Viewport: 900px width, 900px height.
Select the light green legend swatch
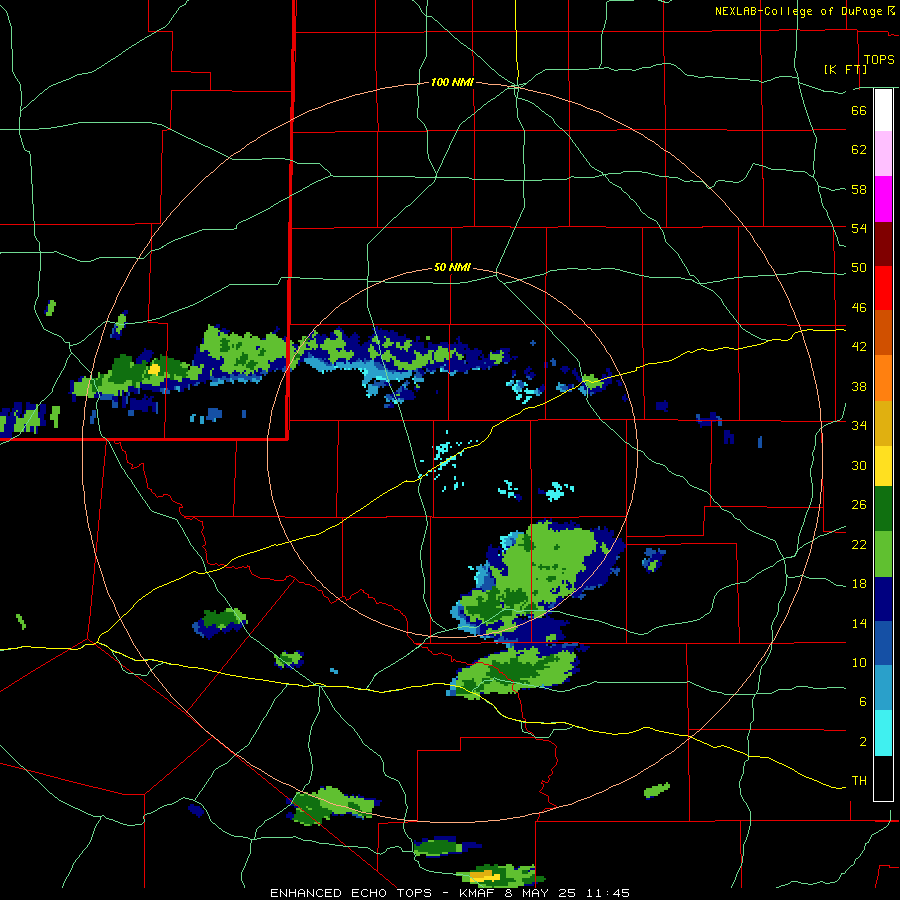click(883, 554)
